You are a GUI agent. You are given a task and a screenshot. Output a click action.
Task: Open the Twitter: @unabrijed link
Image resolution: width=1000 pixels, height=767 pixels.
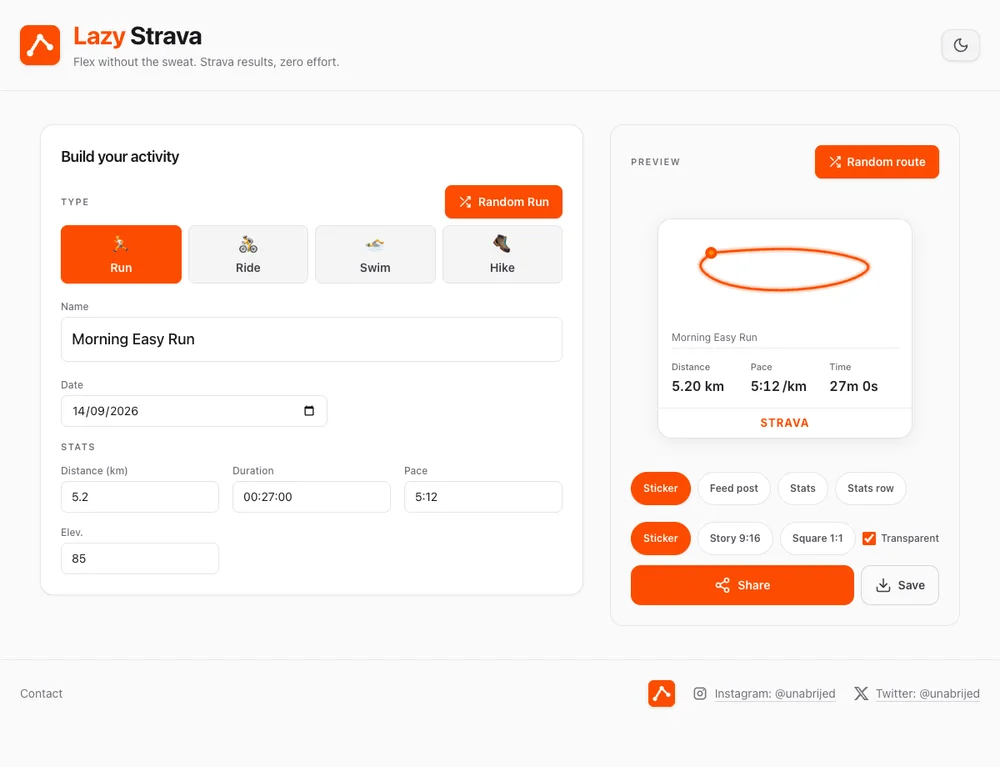pyautogui.click(x=927, y=693)
